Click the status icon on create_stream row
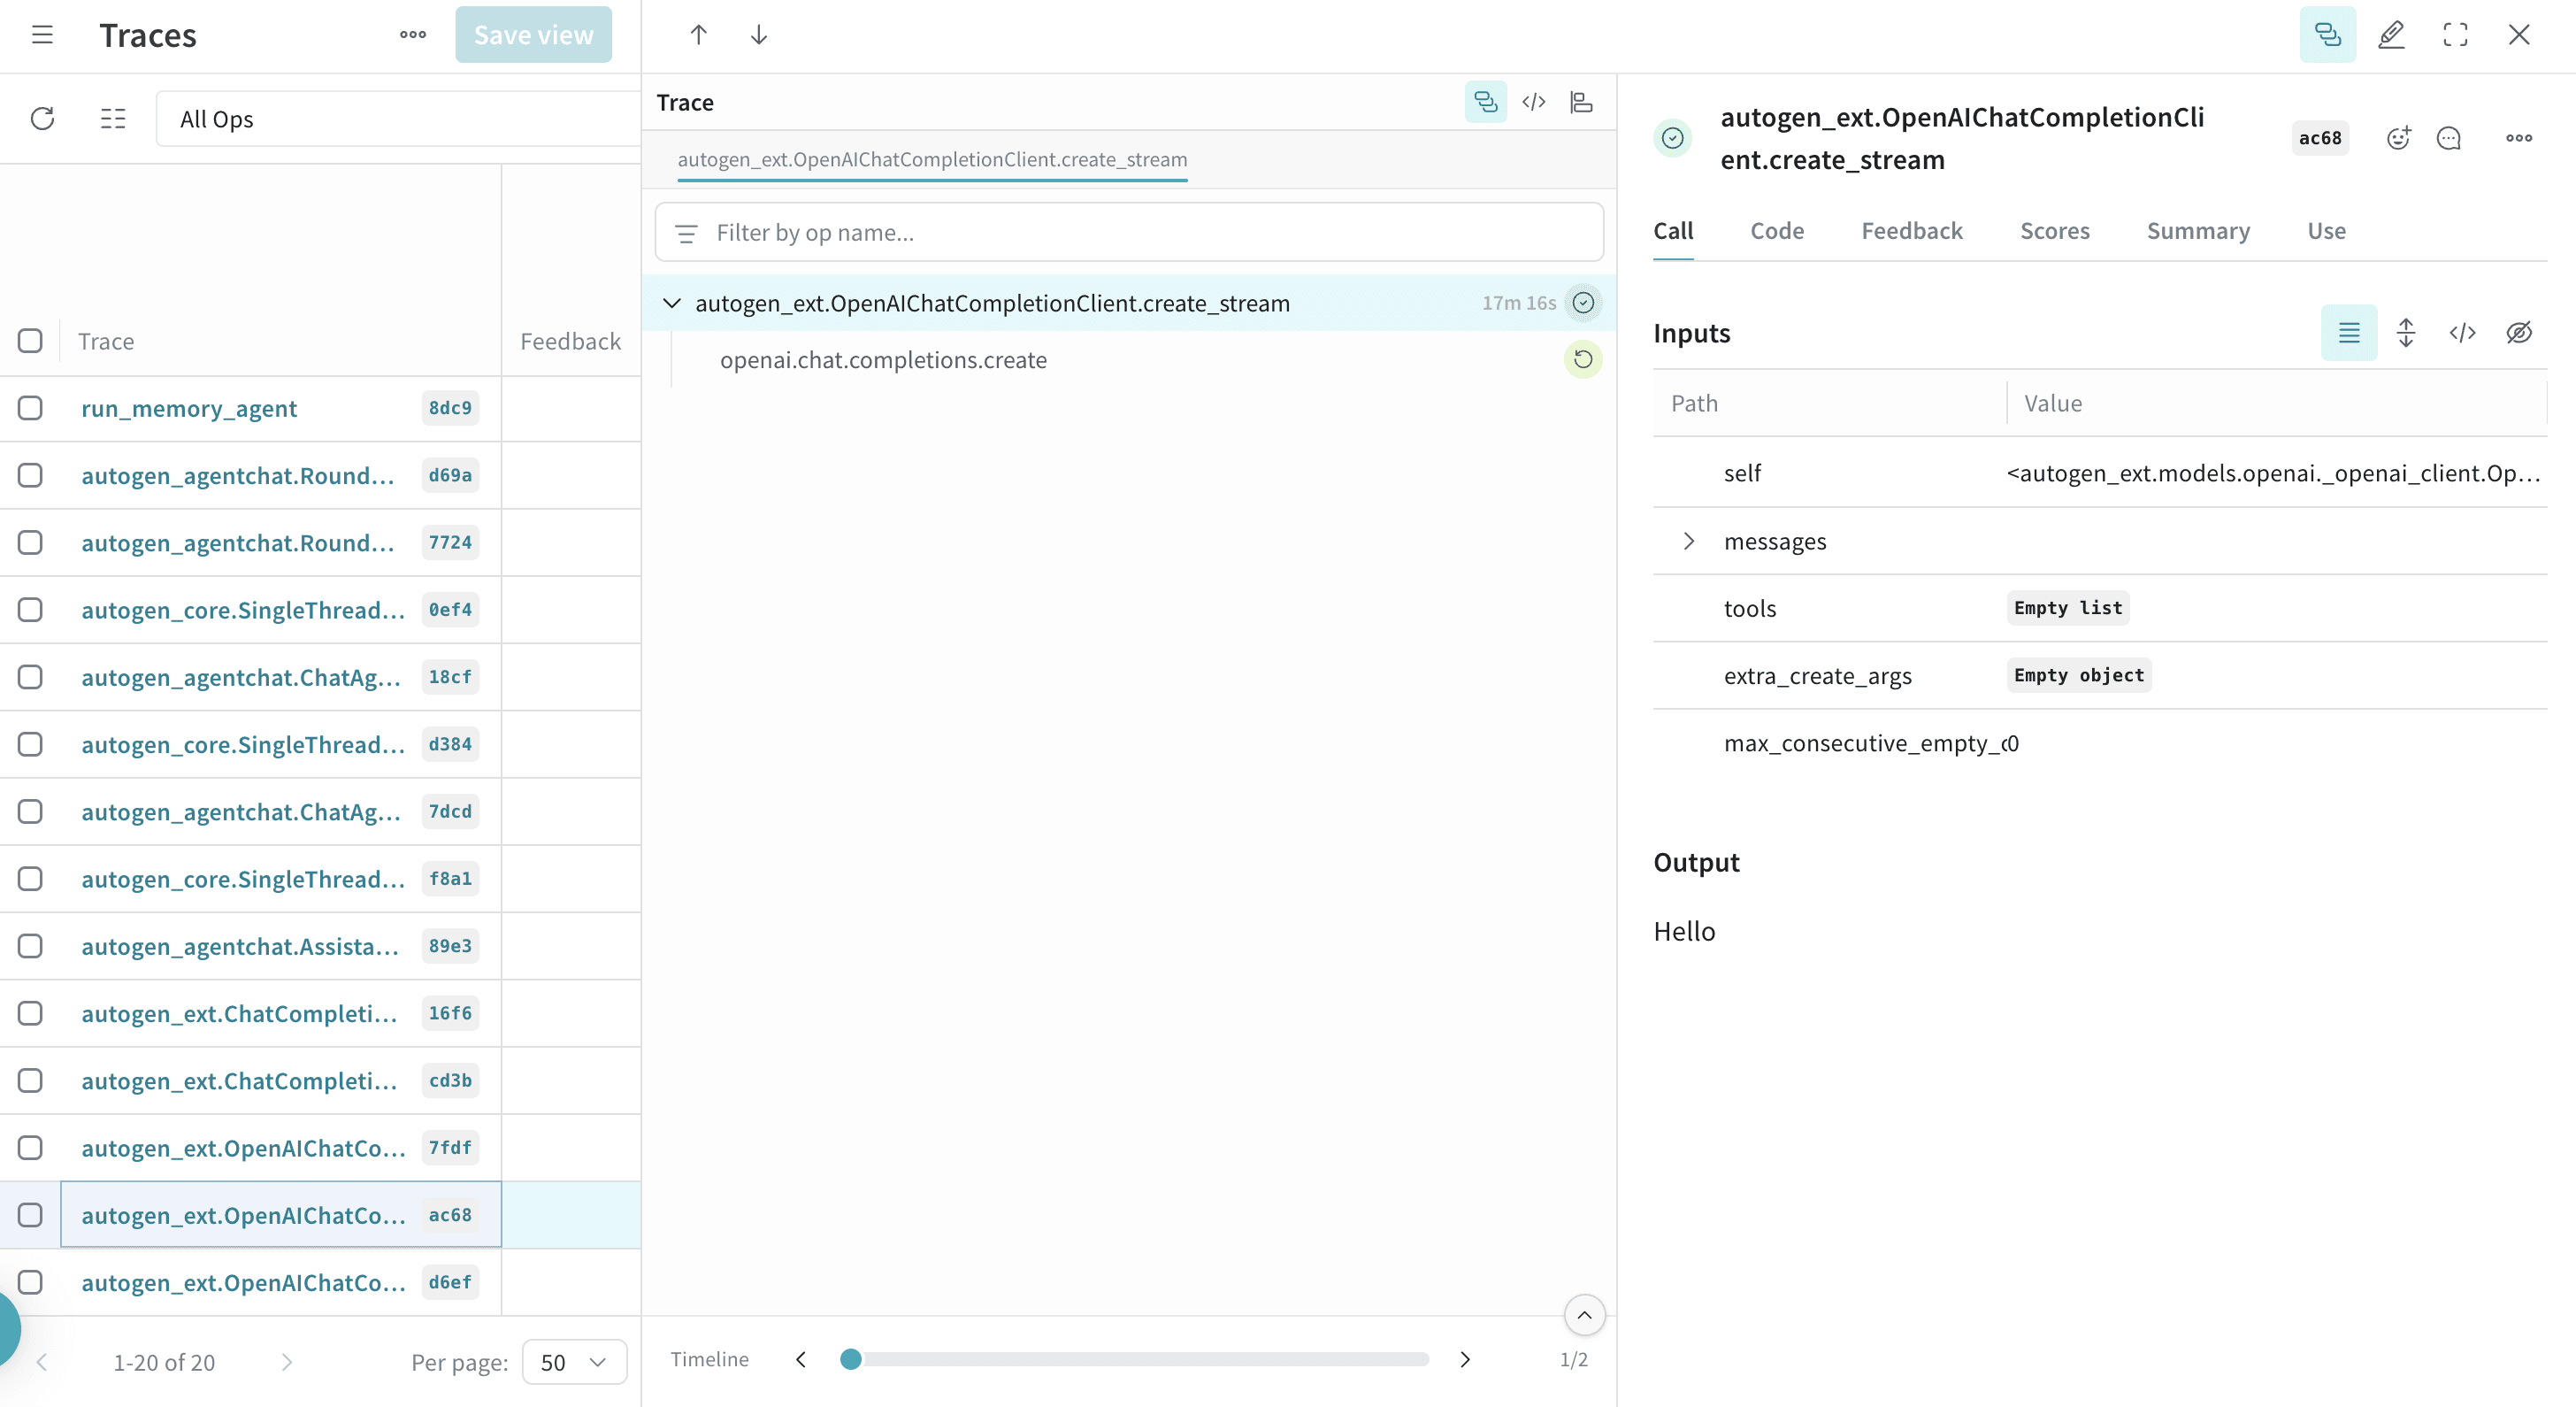 tap(1583, 303)
